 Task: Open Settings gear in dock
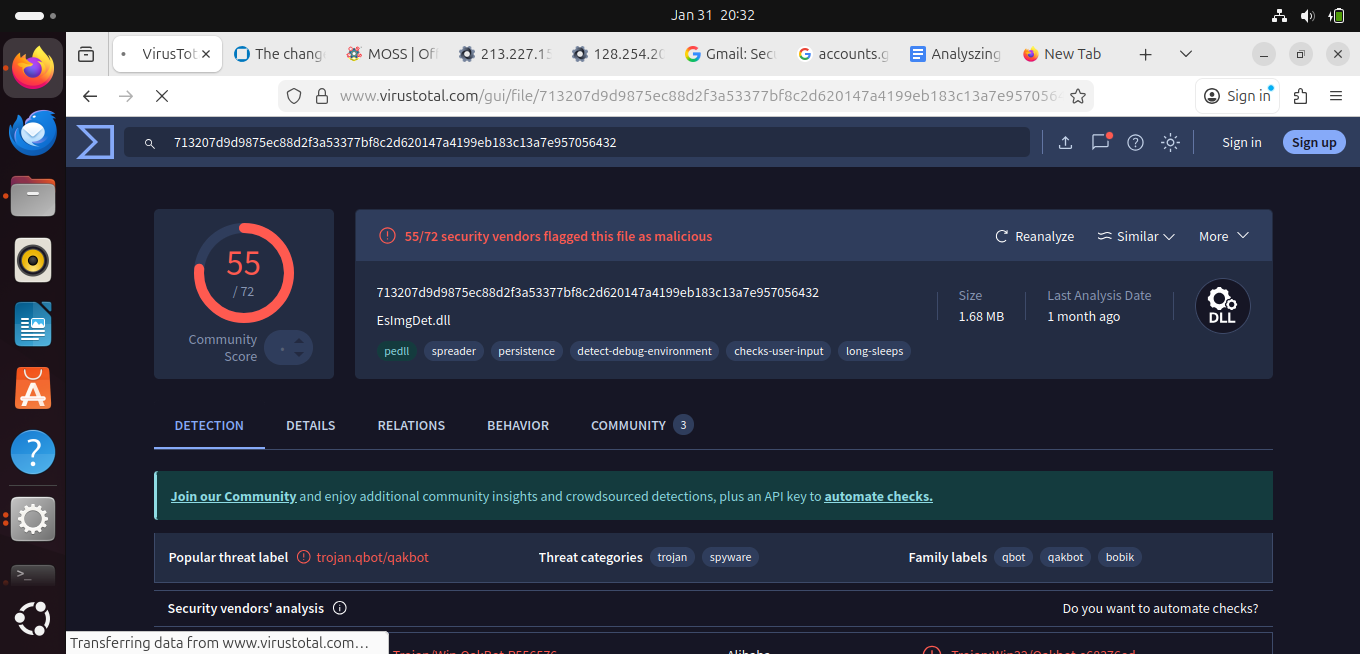coord(33,518)
